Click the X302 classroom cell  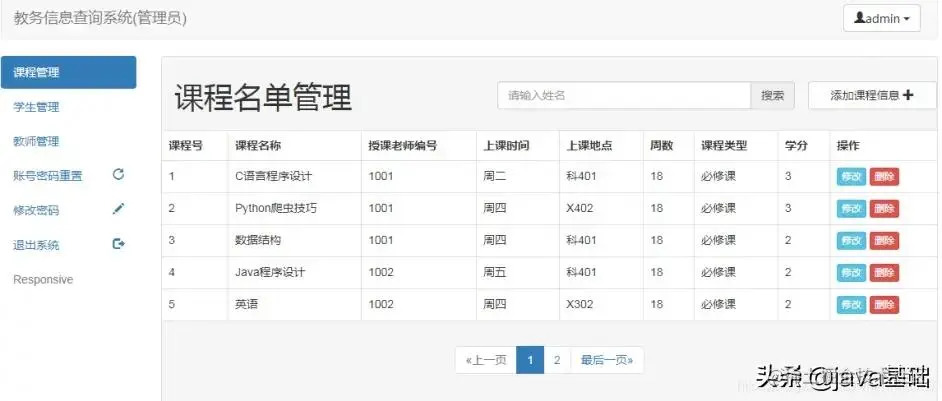(x=579, y=304)
